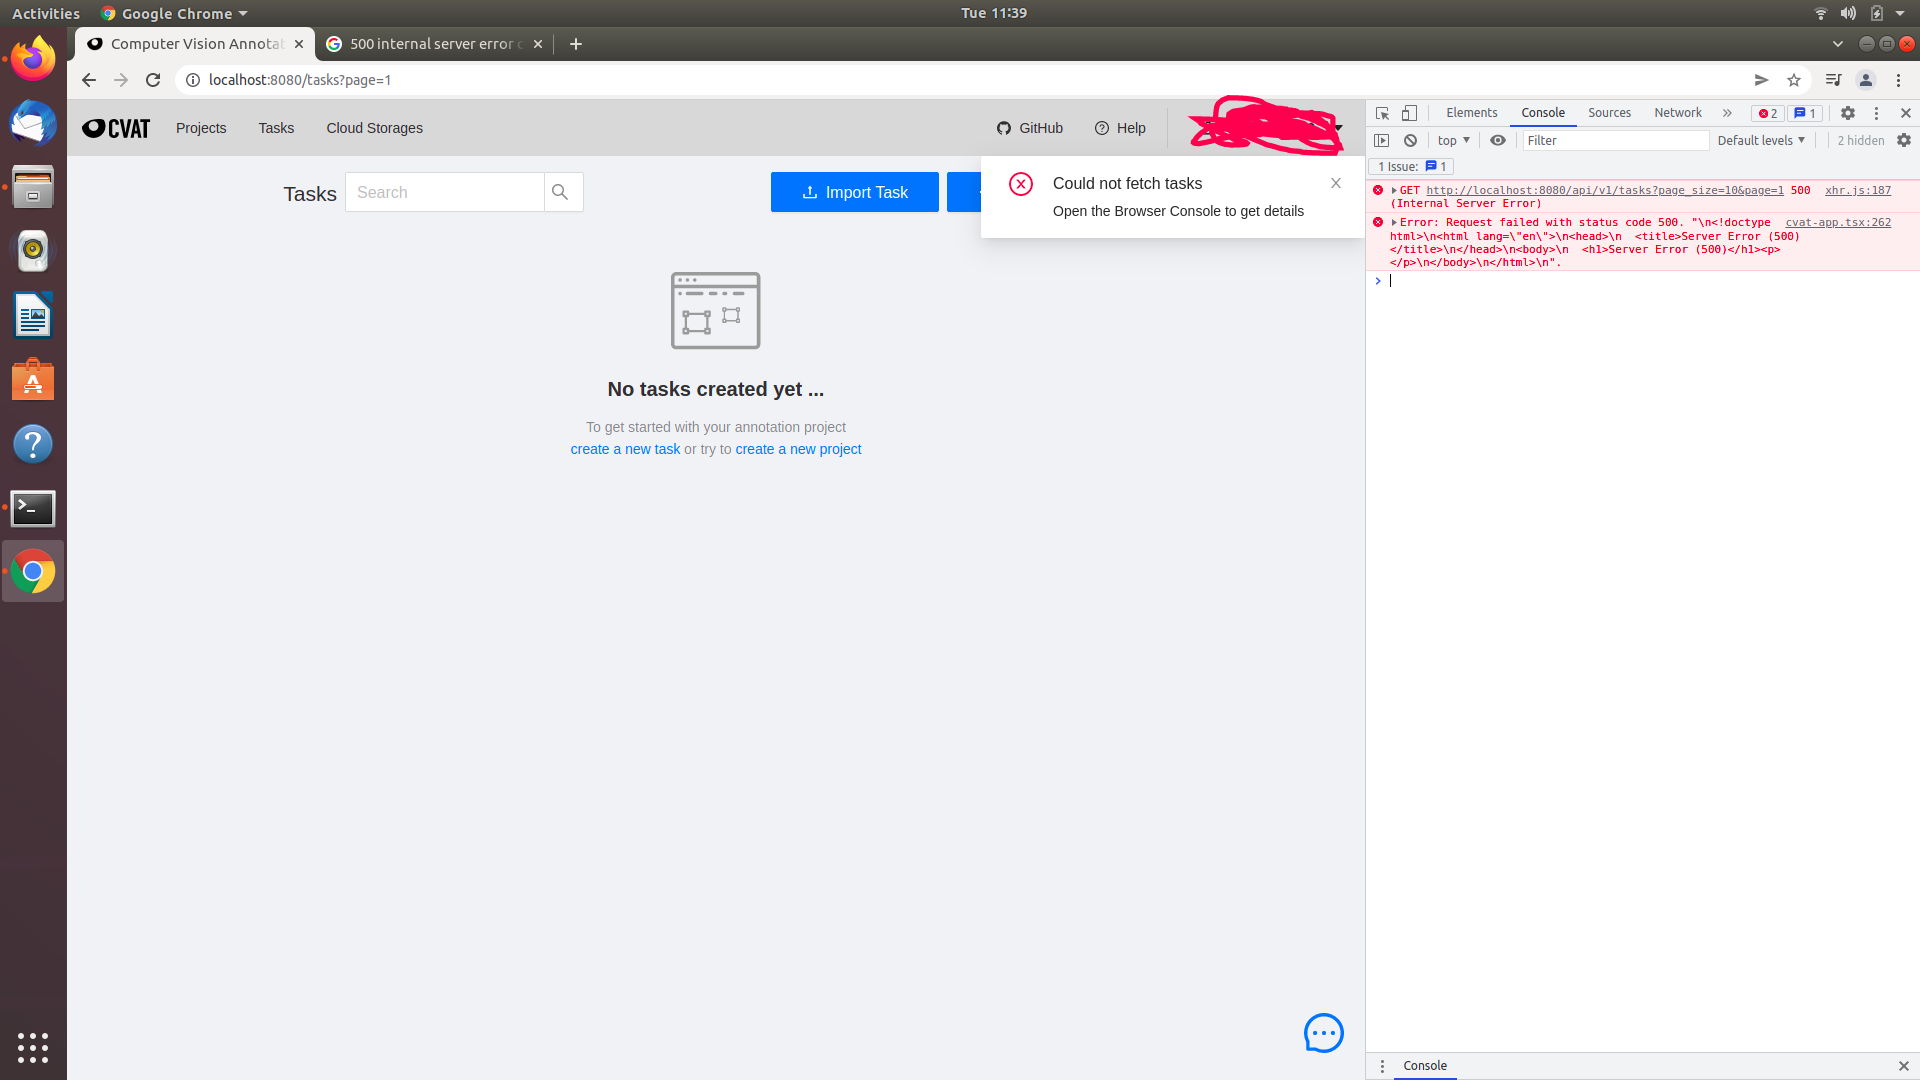Open Chrome's three-dot menu
The height and width of the screenshot is (1080, 1920).
[x=1898, y=80]
